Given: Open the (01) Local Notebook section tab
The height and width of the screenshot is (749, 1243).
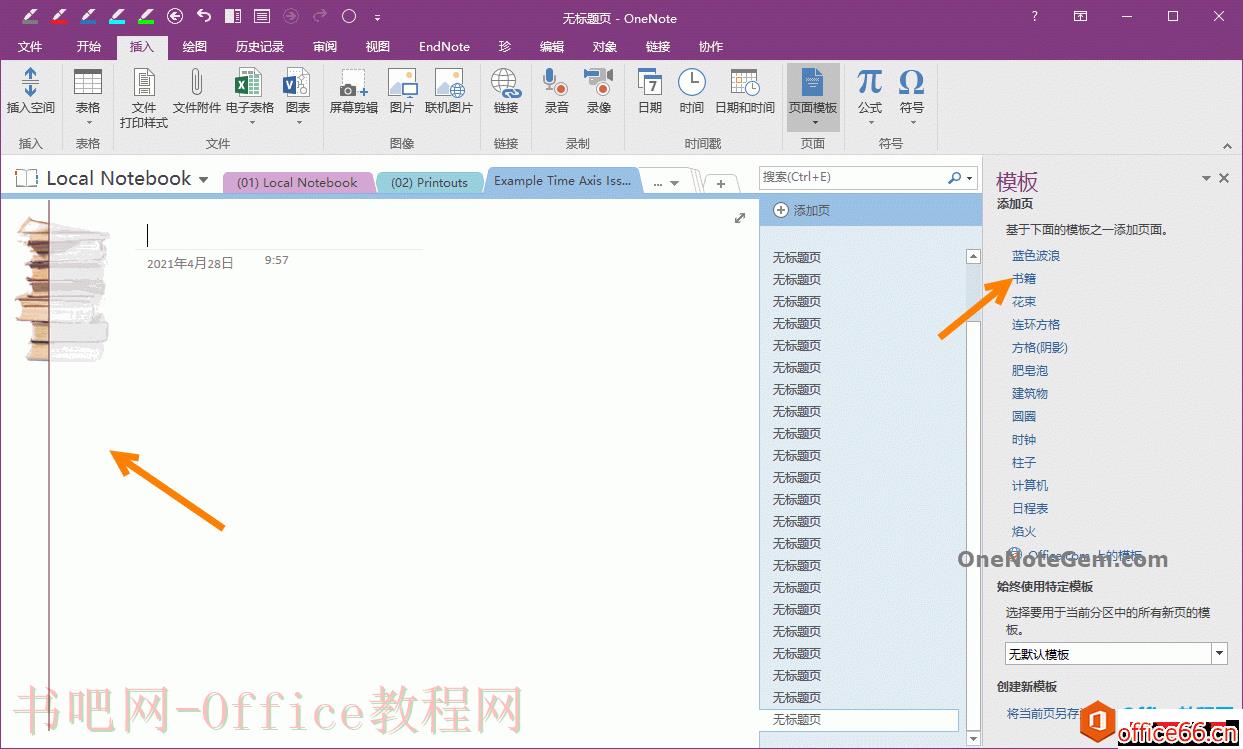Looking at the screenshot, I should point(297,182).
